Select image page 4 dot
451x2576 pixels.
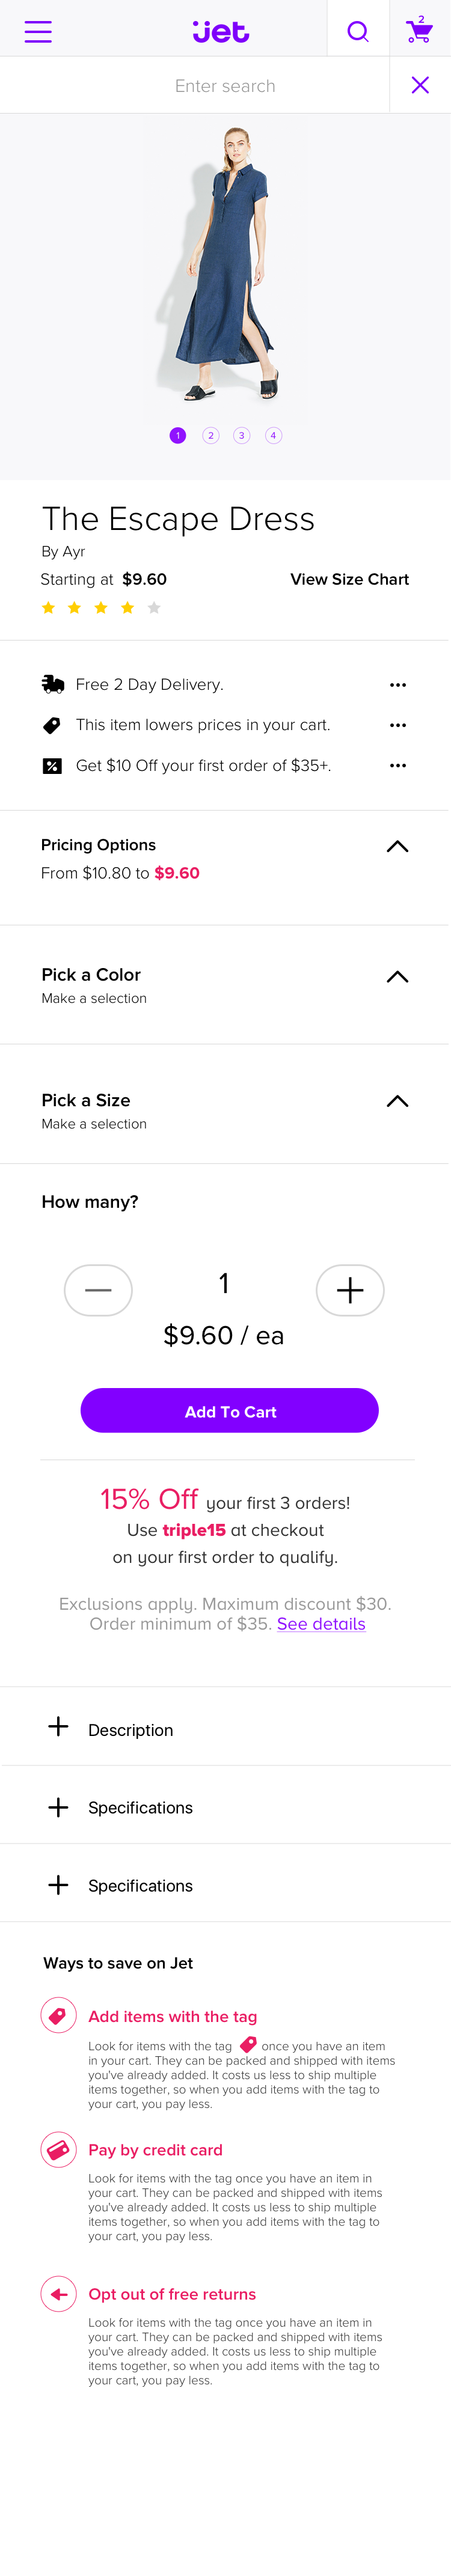273,435
